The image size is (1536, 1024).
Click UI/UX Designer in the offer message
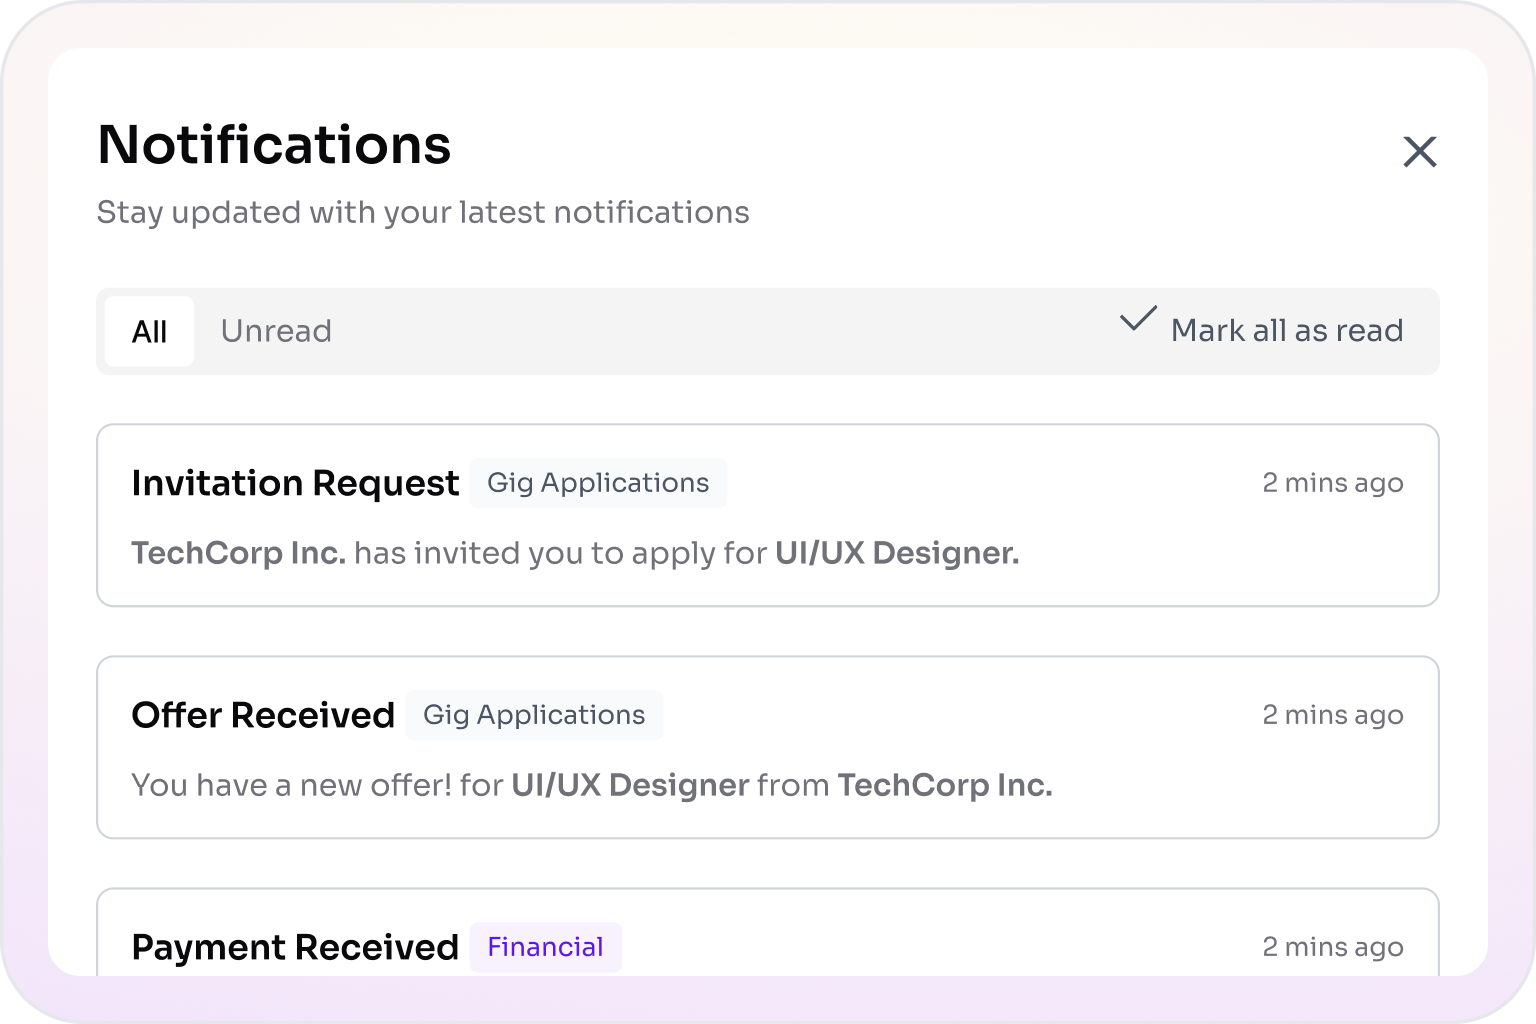click(x=630, y=785)
